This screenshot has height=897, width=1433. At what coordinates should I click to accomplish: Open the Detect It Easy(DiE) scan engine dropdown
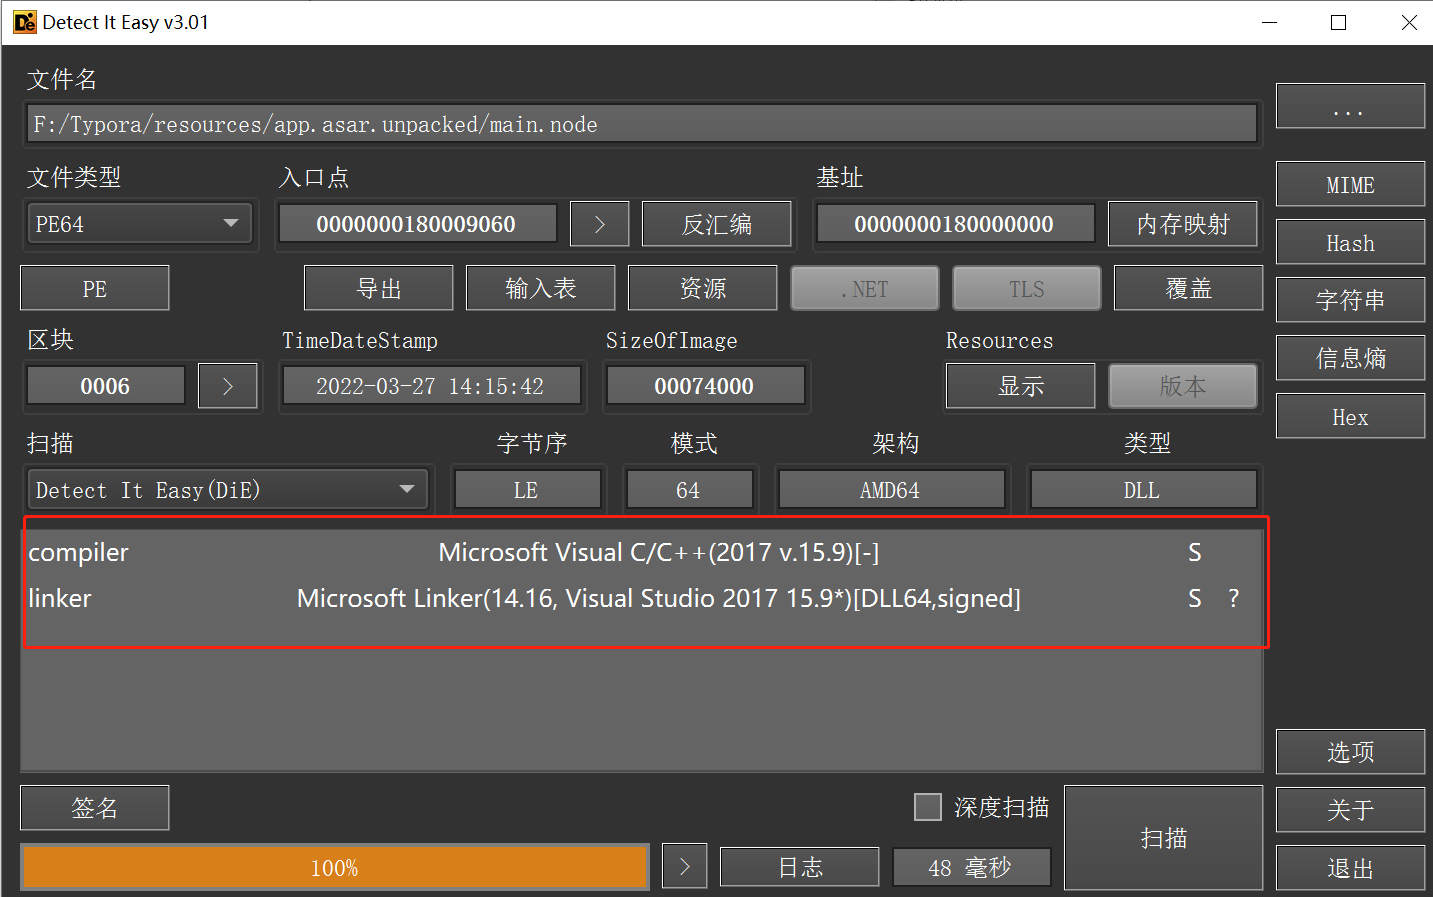[x=228, y=490]
